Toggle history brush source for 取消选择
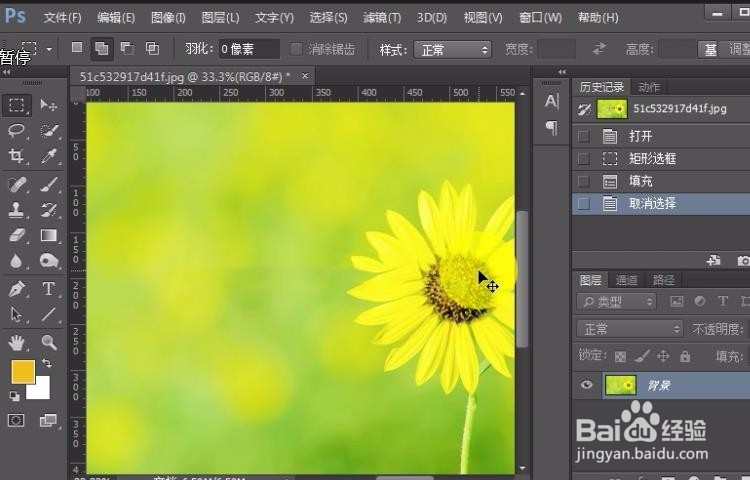This screenshot has width=750, height=480. coord(584,204)
